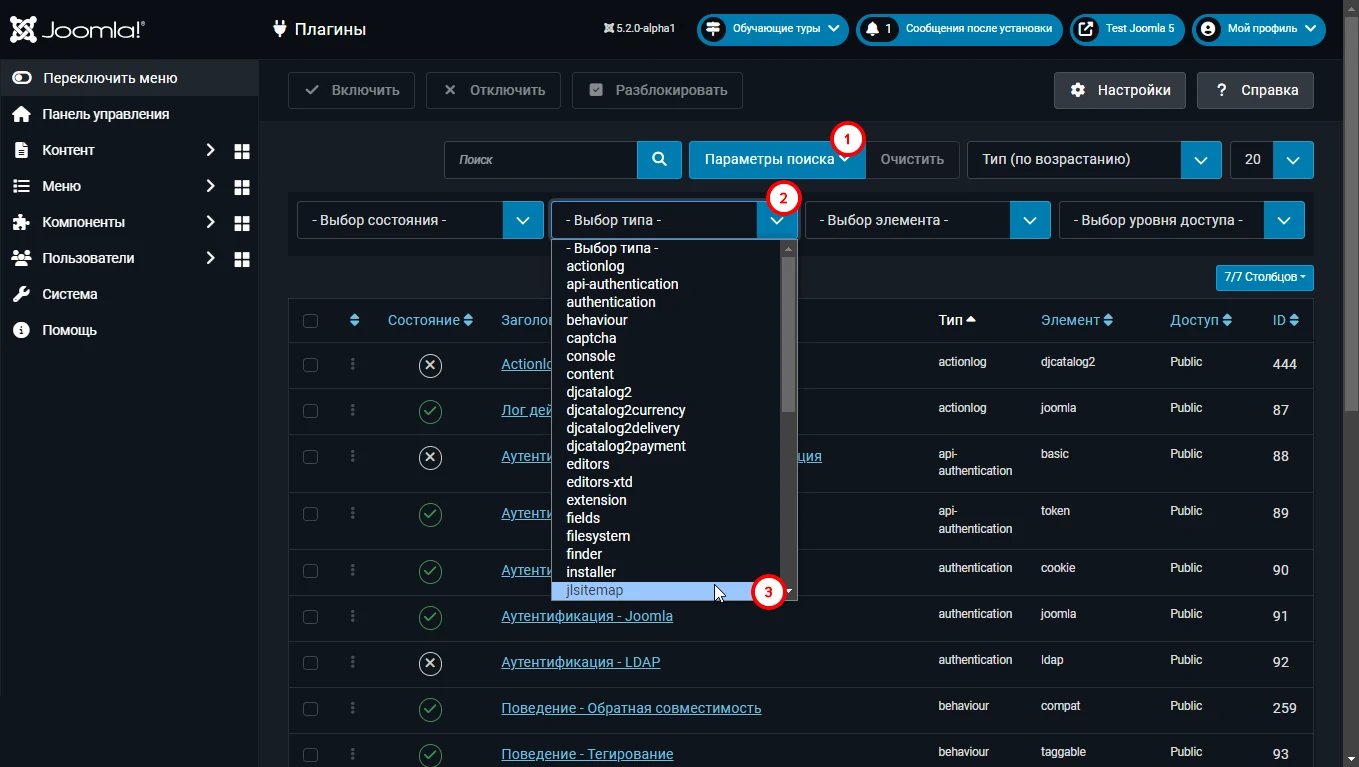Check the checkbox for plugin ID 444
The height and width of the screenshot is (767, 1359).
click(x=310, y=365)
